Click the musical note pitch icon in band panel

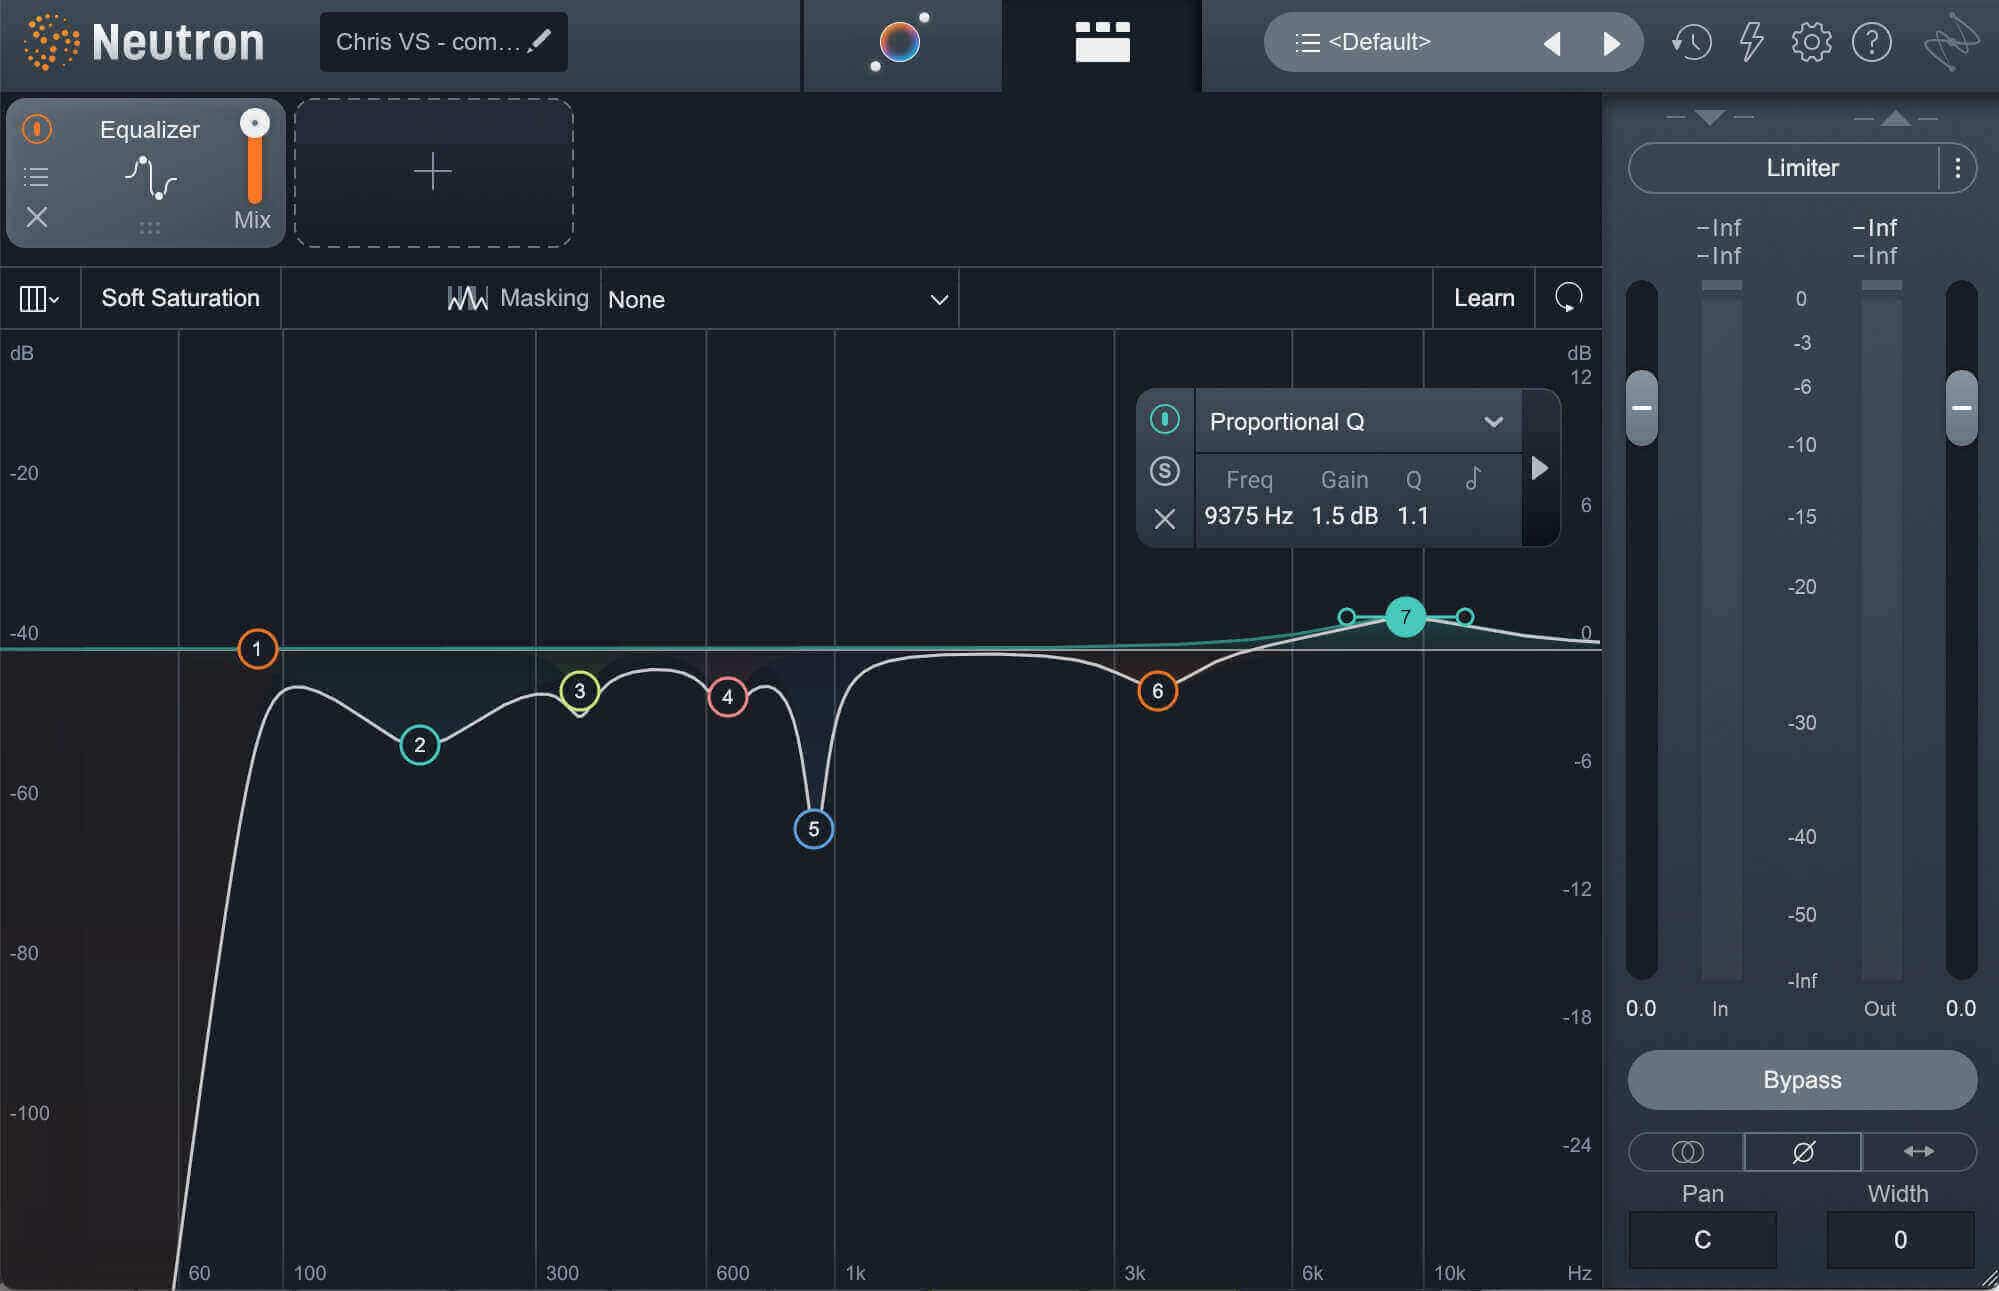pos(1473,478)
